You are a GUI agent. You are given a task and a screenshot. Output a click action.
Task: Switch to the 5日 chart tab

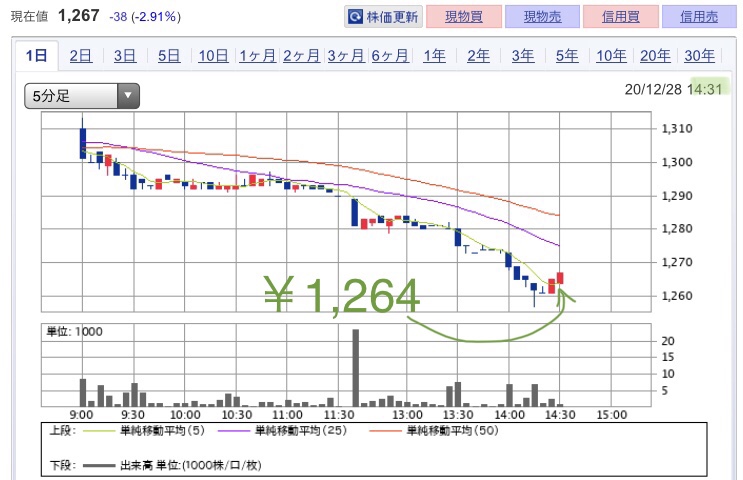pos(169,56)
